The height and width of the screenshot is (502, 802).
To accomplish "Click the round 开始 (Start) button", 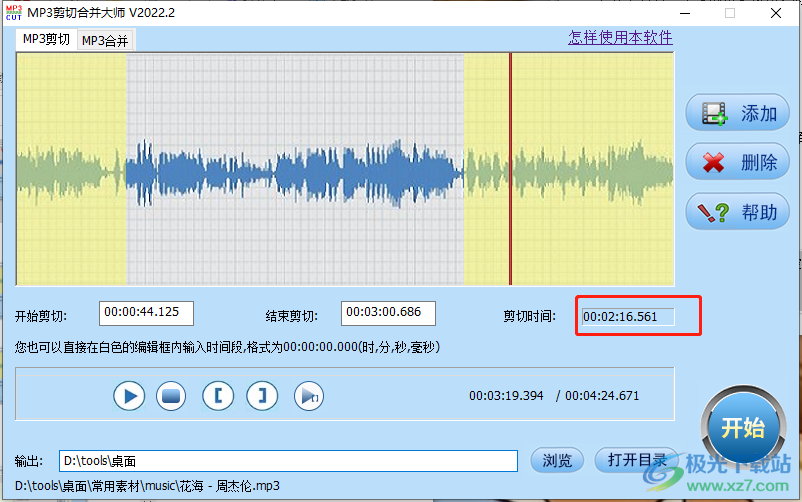I will [x=742, y=428].
